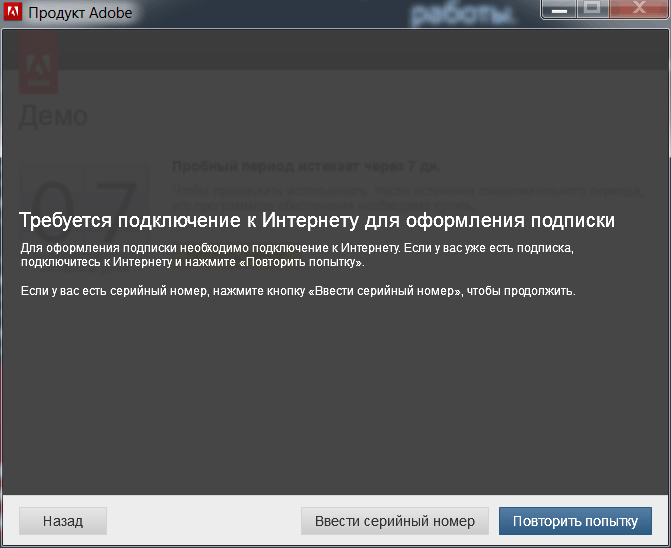Viewport: 671px width, 548px height.
Task: Minimize the Продукт Adobe window
Action: point(559,9)
